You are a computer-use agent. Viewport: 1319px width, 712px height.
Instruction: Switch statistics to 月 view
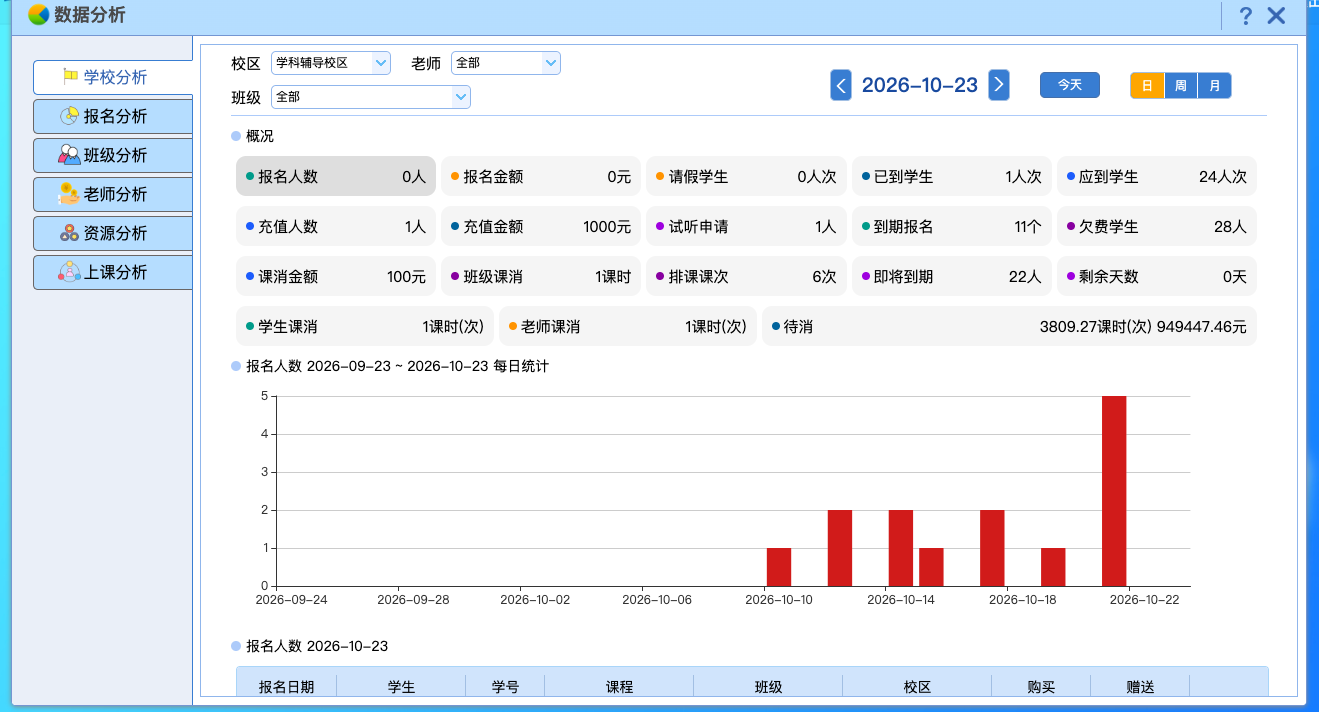click(1215, 86)
